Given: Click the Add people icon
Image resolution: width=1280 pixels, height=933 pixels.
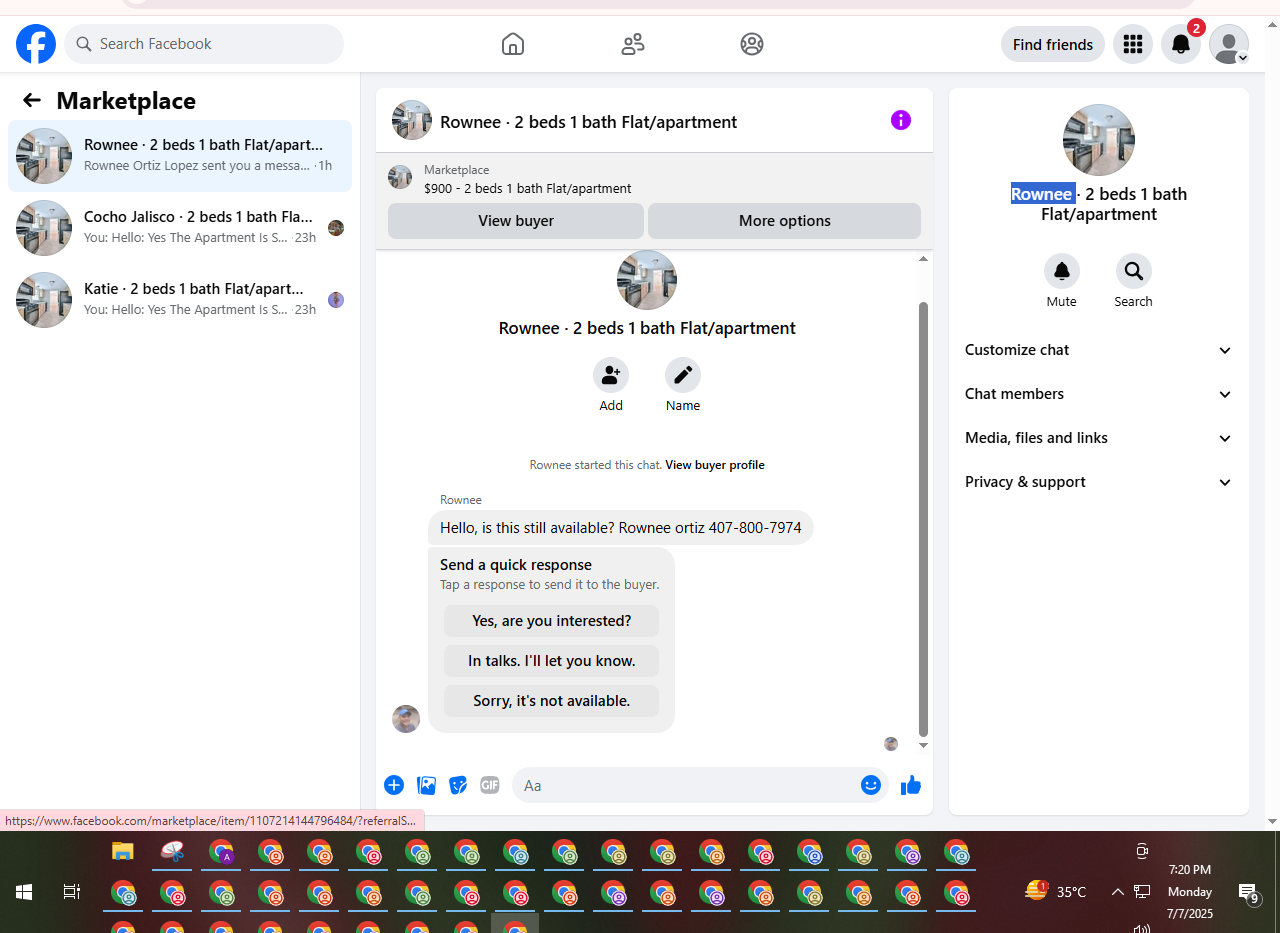Looking at the screenshot, I should point(611,375).
